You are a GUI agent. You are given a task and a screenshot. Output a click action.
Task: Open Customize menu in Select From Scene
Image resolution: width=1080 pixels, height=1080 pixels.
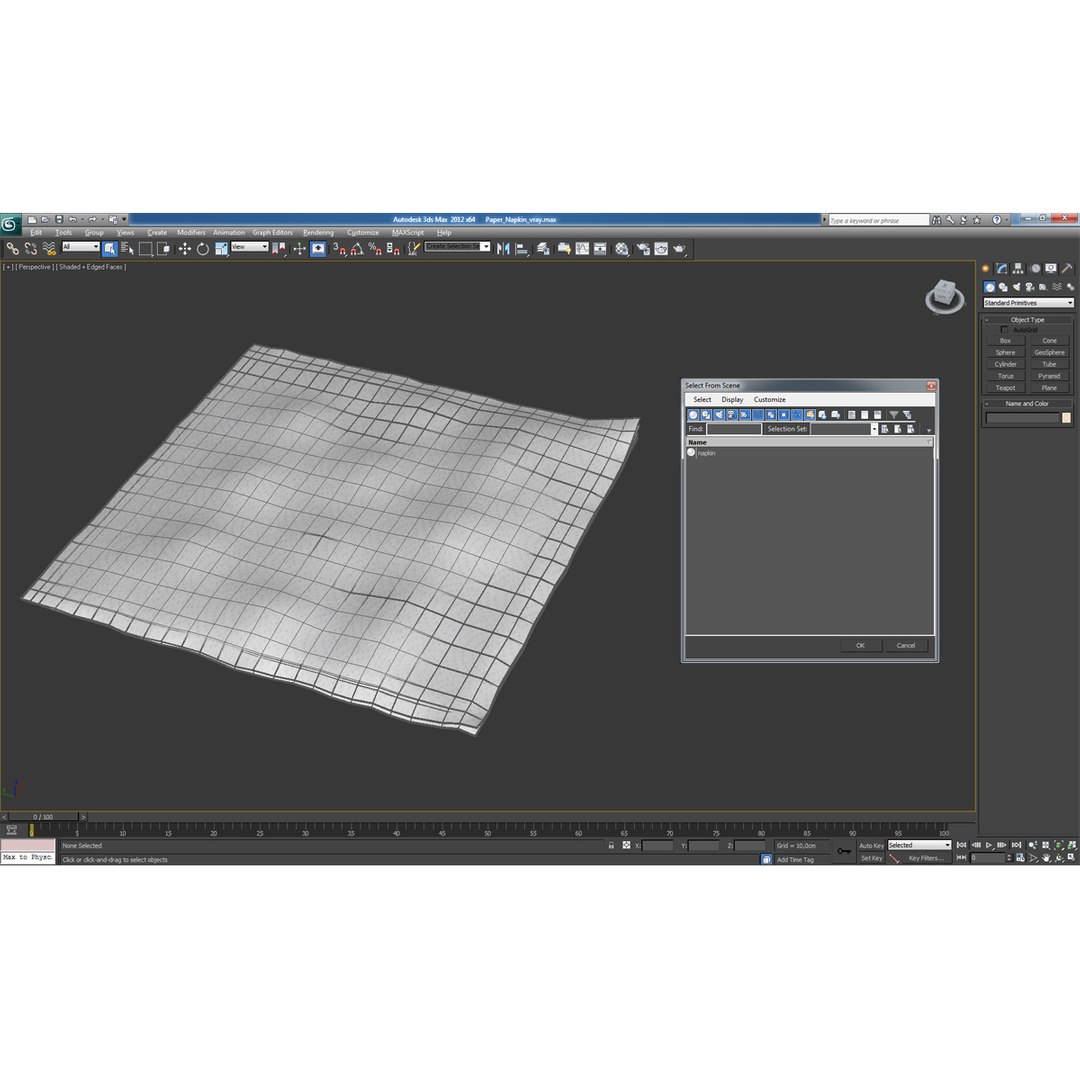(769, 399)
